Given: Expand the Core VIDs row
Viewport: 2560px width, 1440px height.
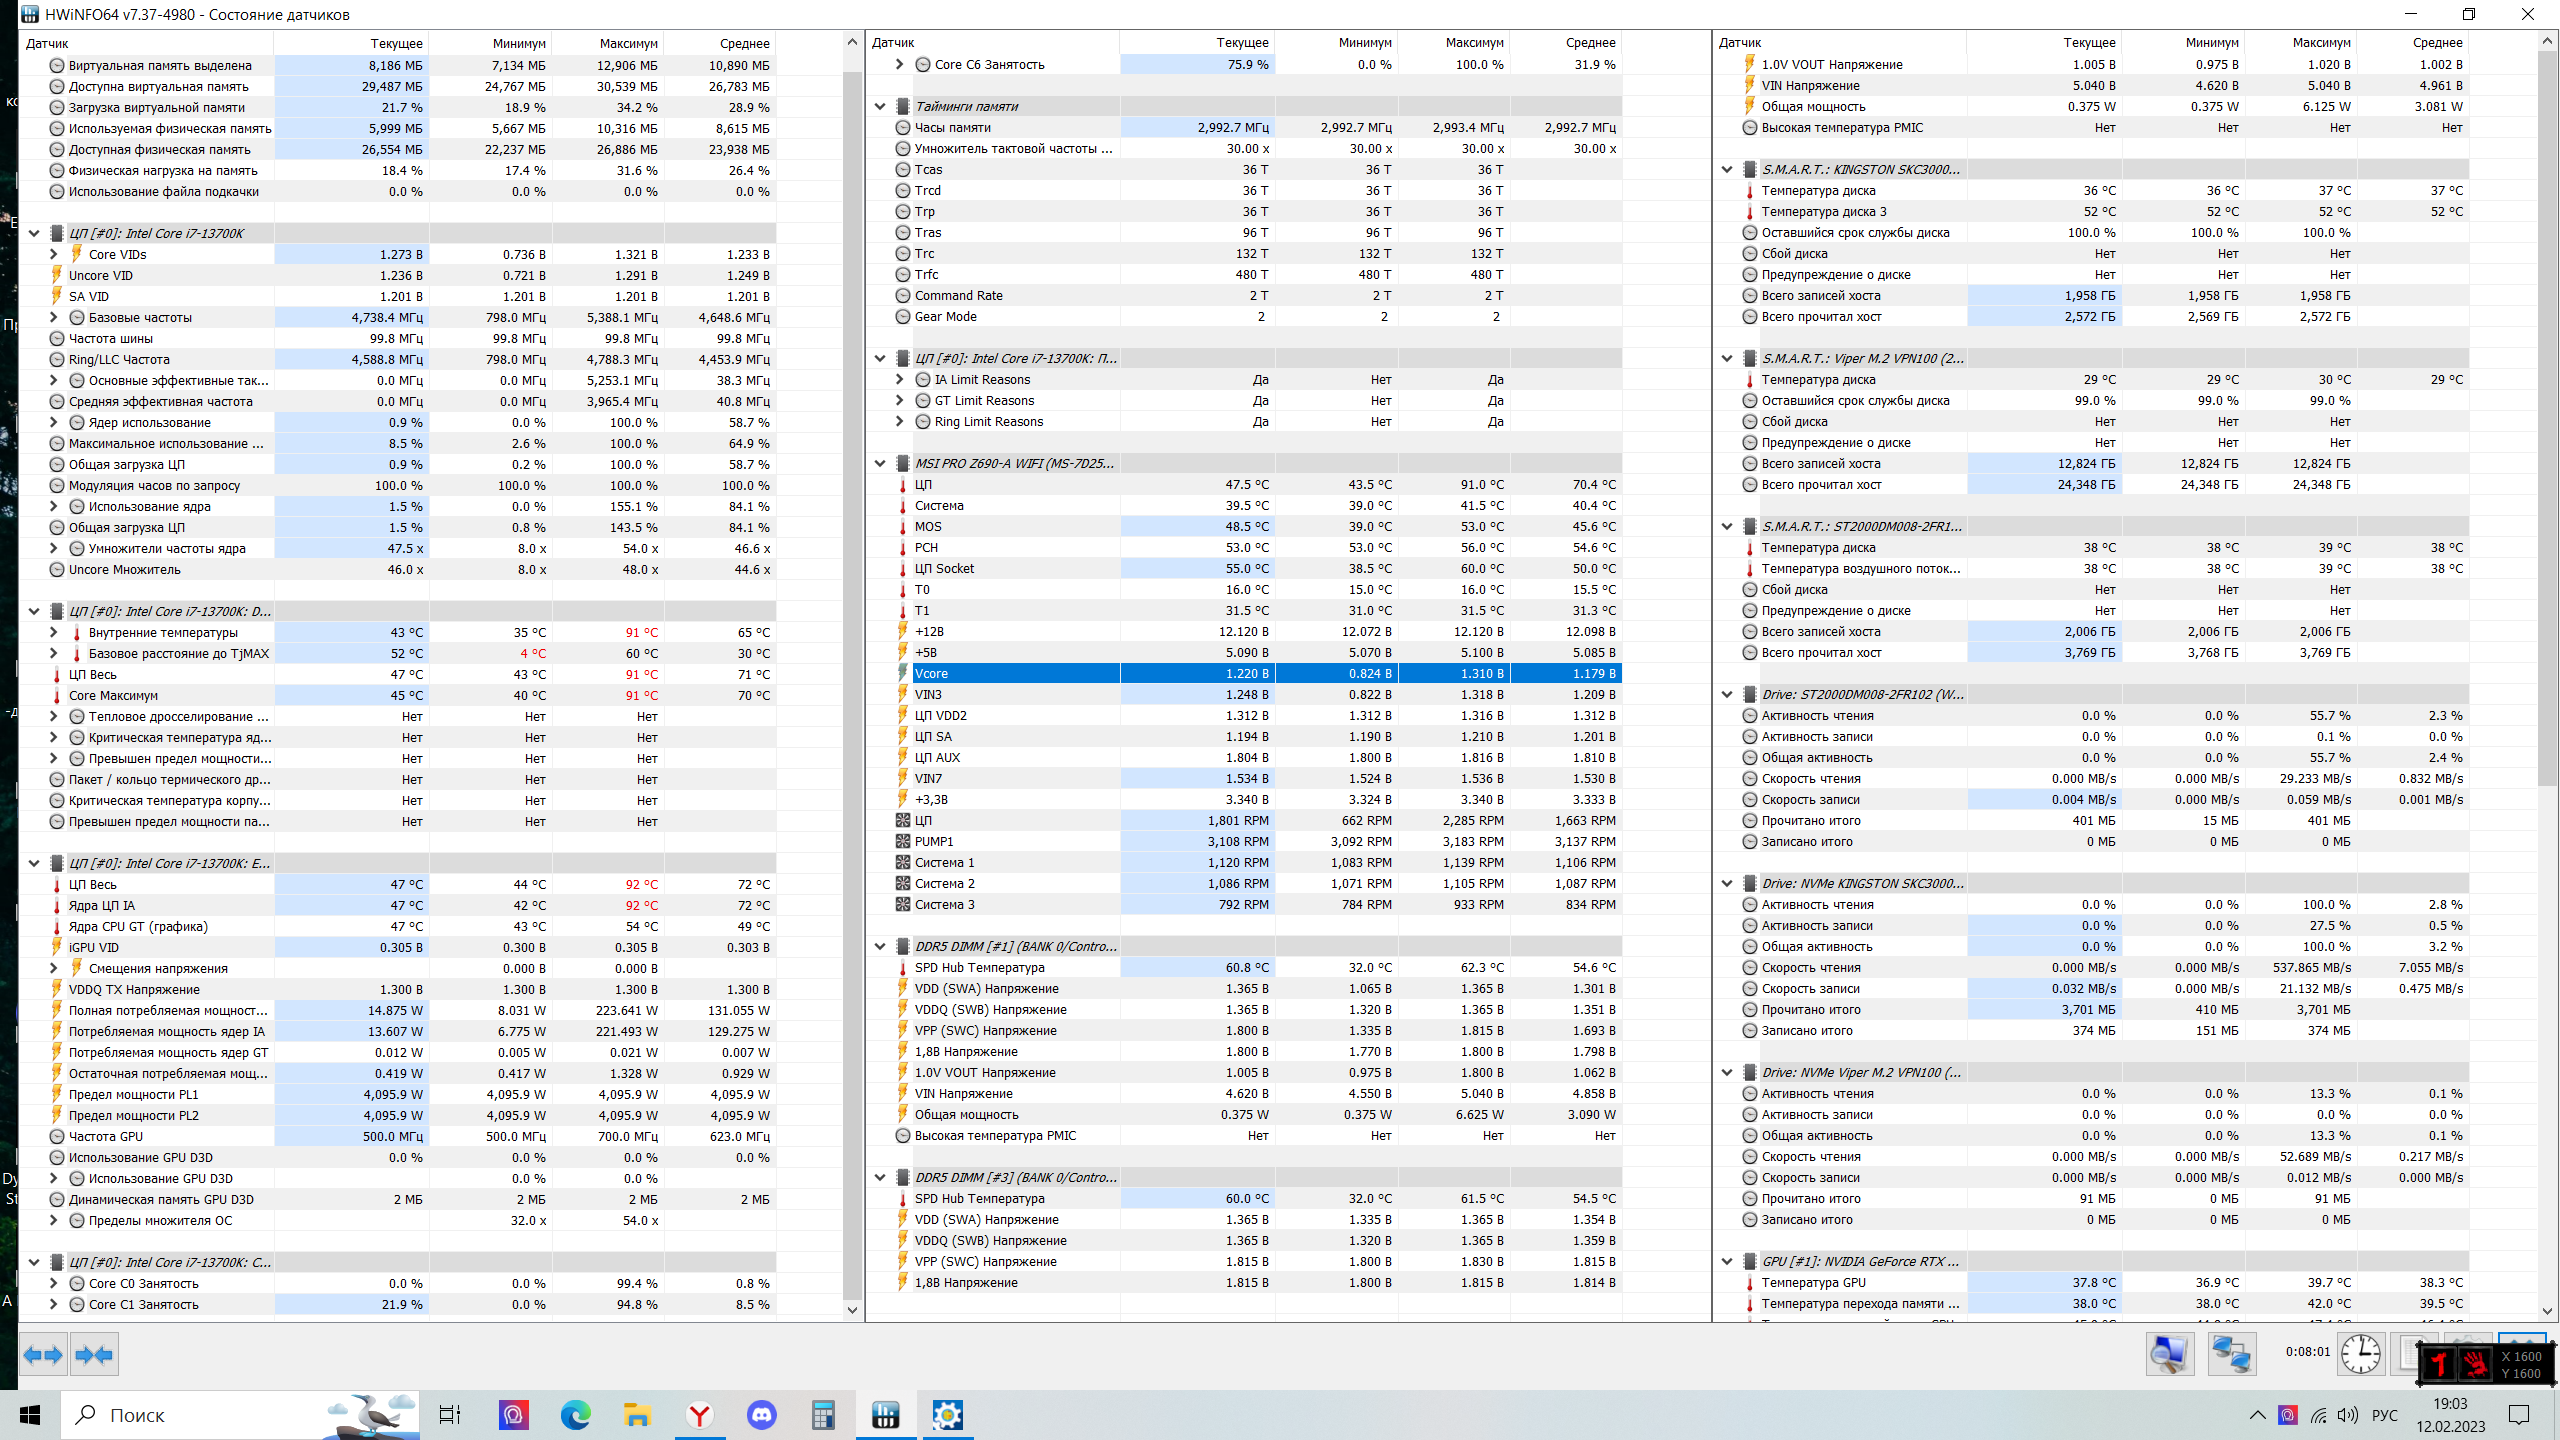Looking at the screenshot, I should tap(54, 254).
